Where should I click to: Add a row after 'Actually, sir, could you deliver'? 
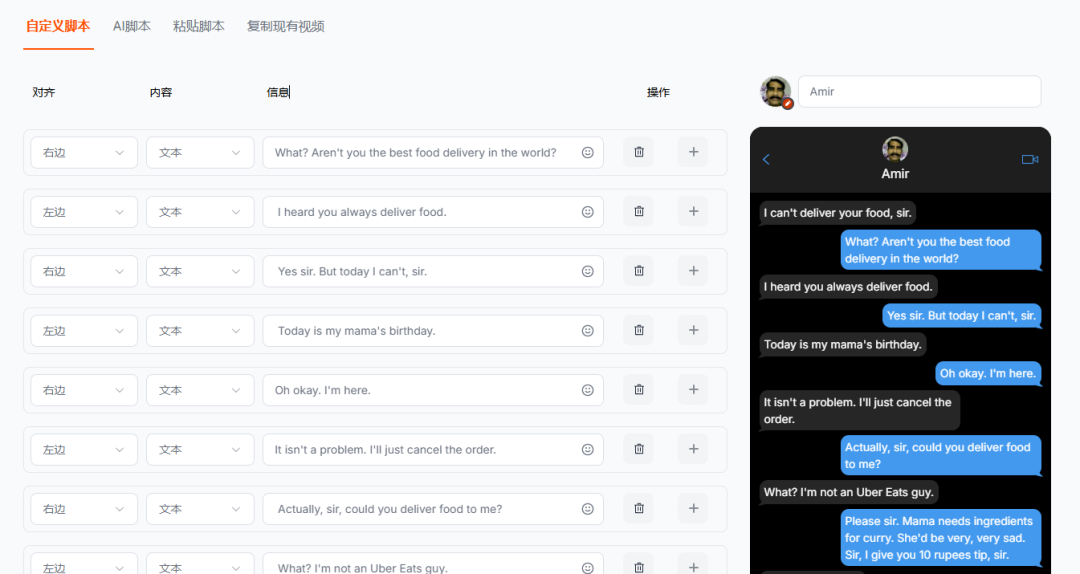693,508
